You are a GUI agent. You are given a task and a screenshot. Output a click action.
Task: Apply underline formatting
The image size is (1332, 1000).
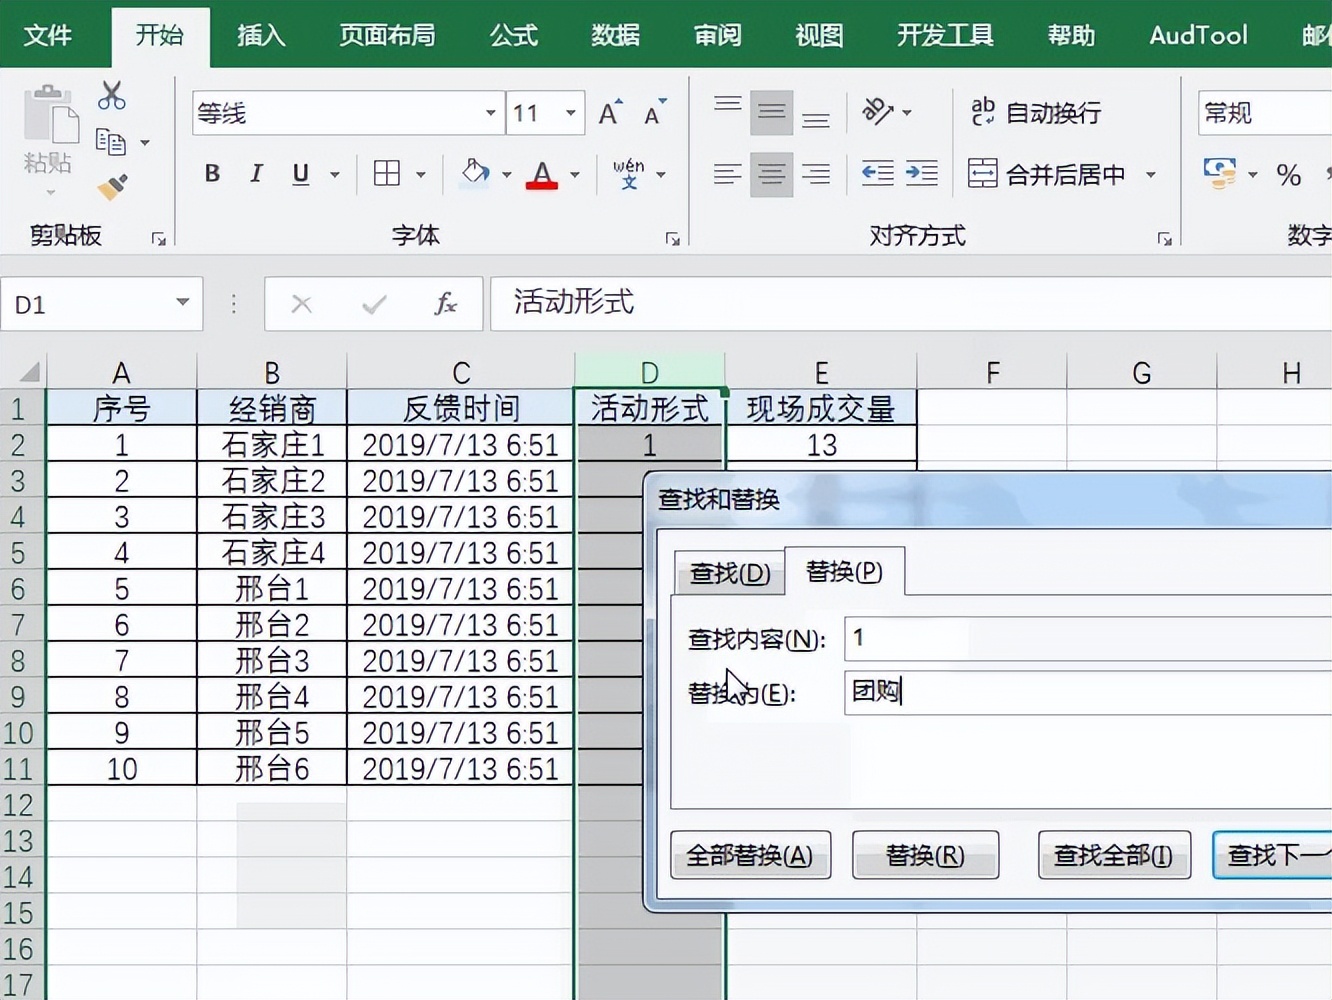point(299,173)
